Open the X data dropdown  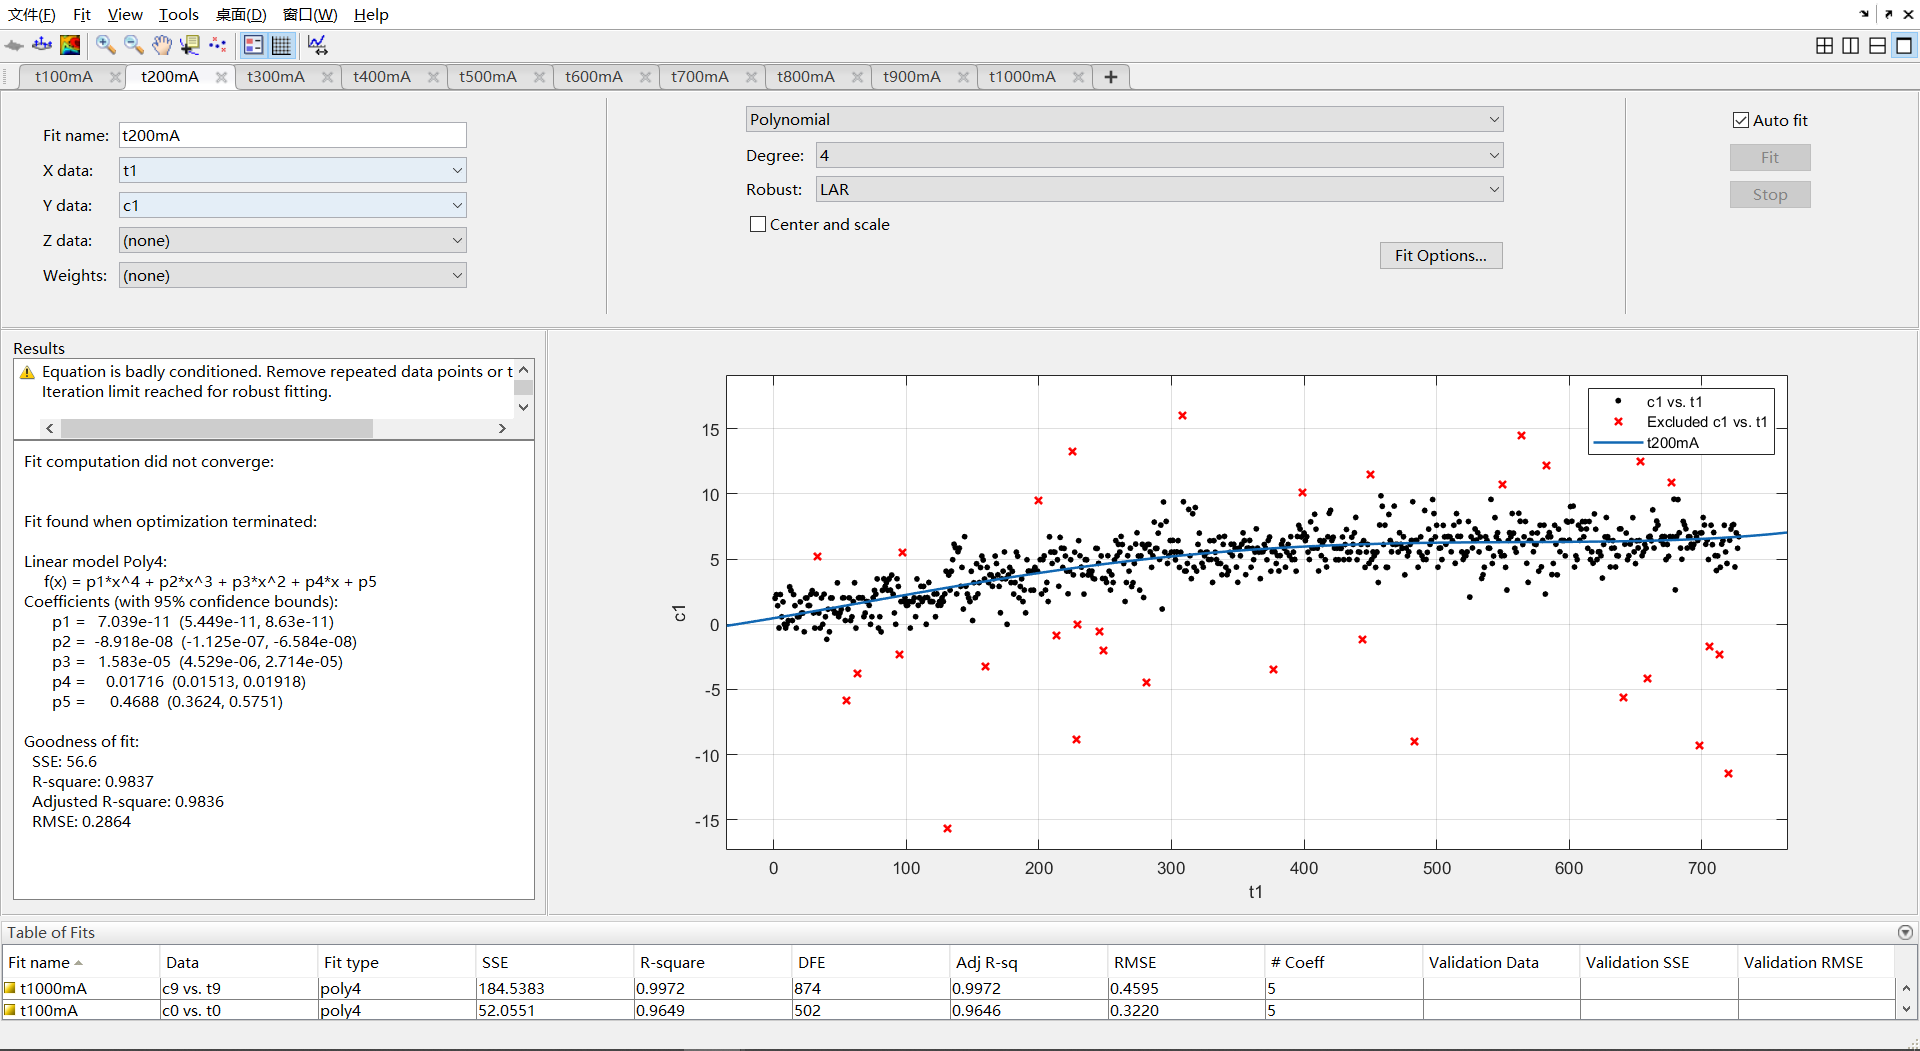click(x=292, y=170)
